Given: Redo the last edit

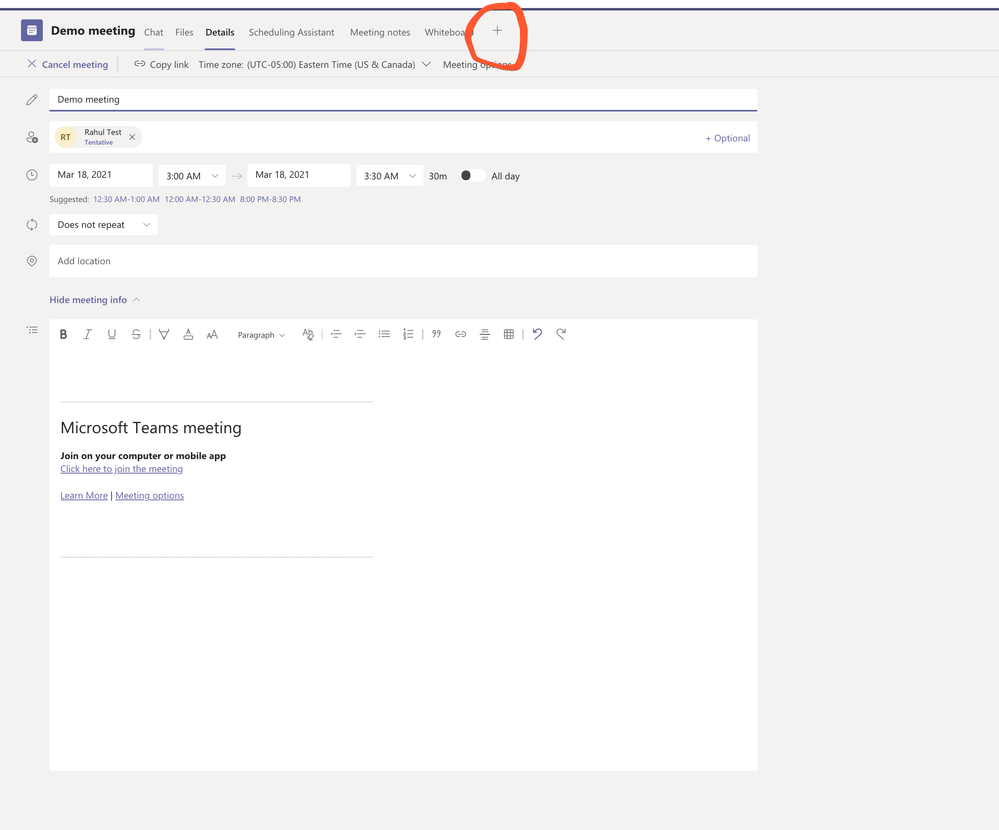Looking at the screenshot, I should click(561, 334).
